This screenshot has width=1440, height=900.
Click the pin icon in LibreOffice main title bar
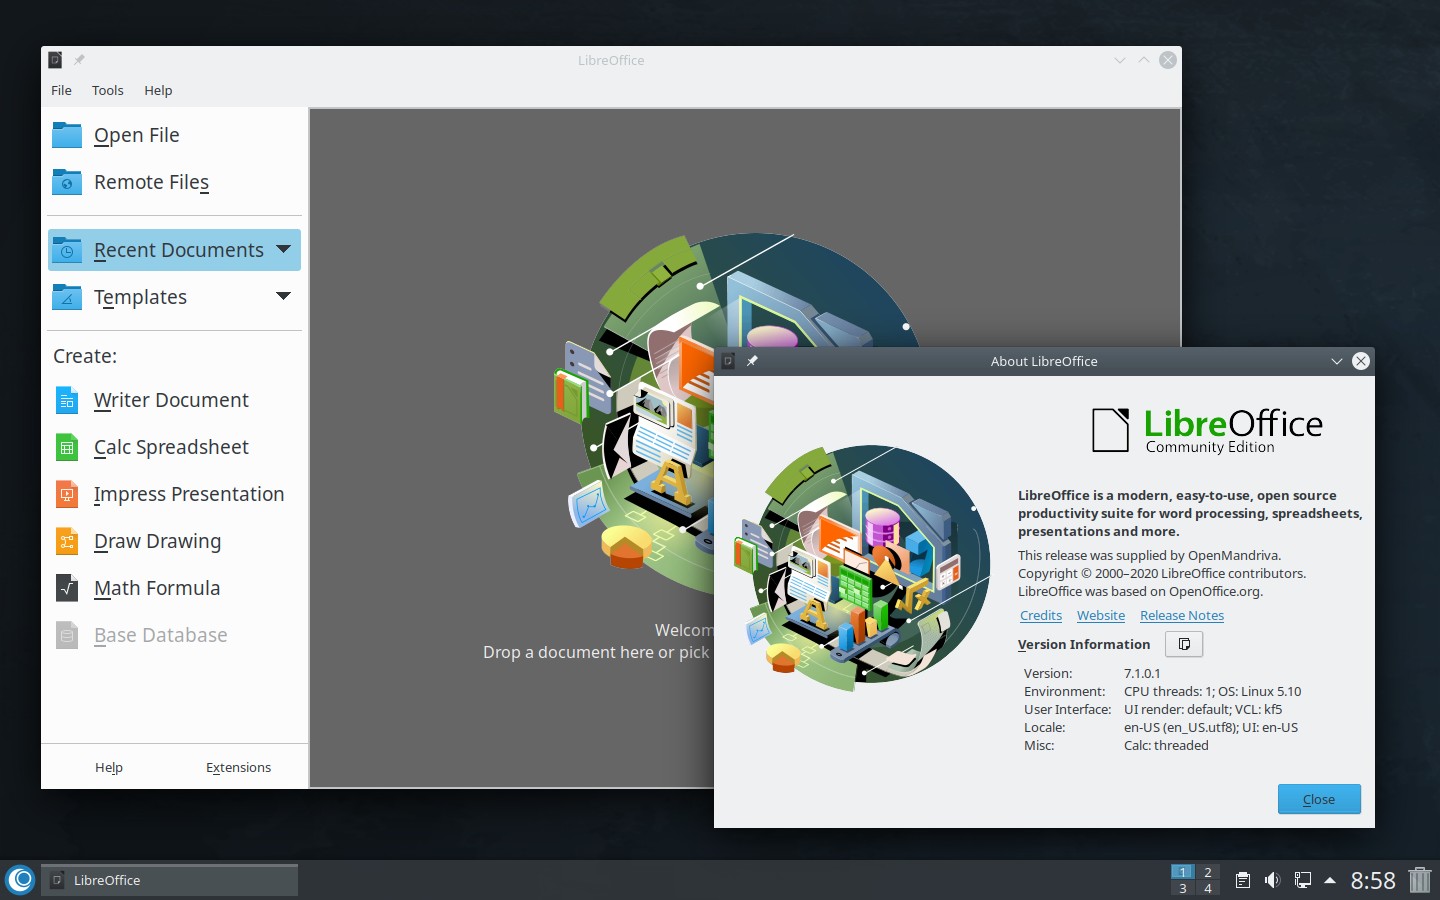79,60
